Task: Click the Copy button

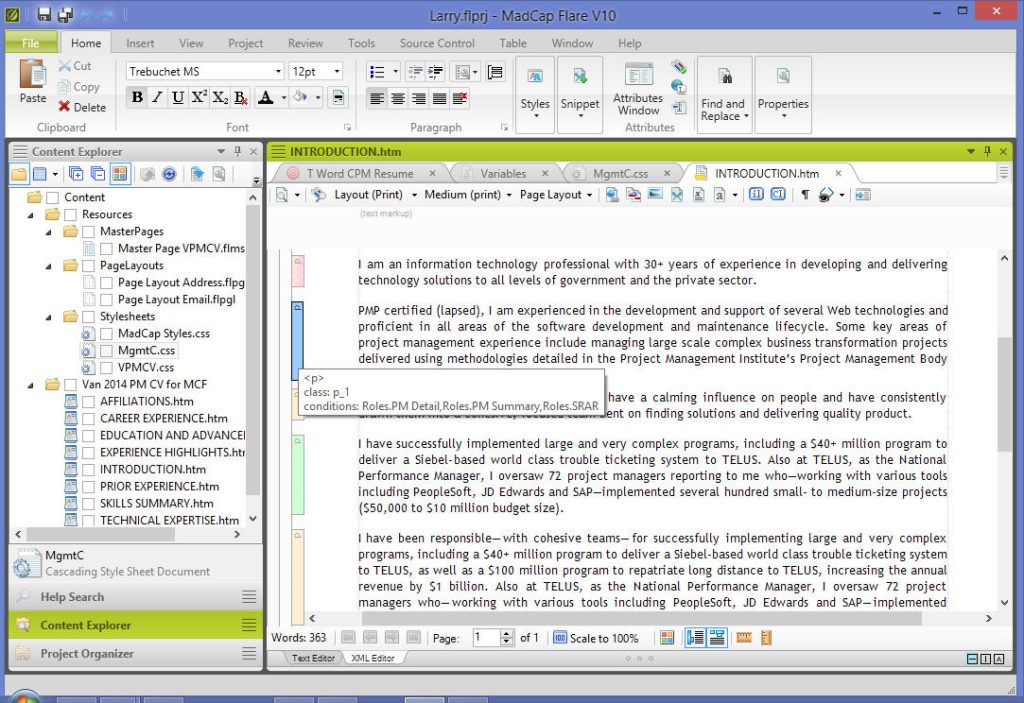Action: (79, 86)
